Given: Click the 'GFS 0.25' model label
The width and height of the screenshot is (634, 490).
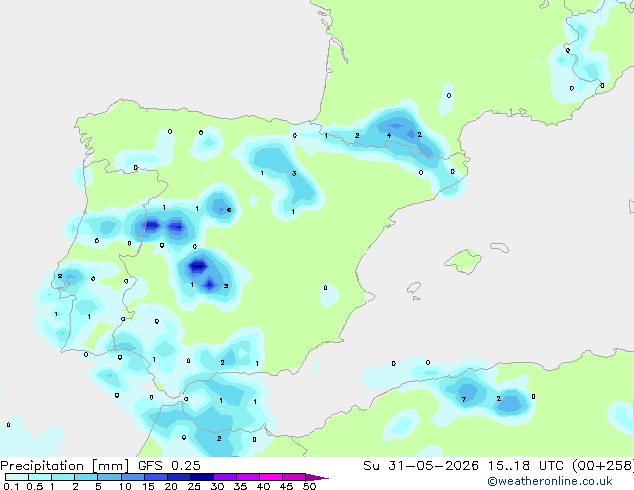Looking at the screenshot, I should tap(169, 466).
